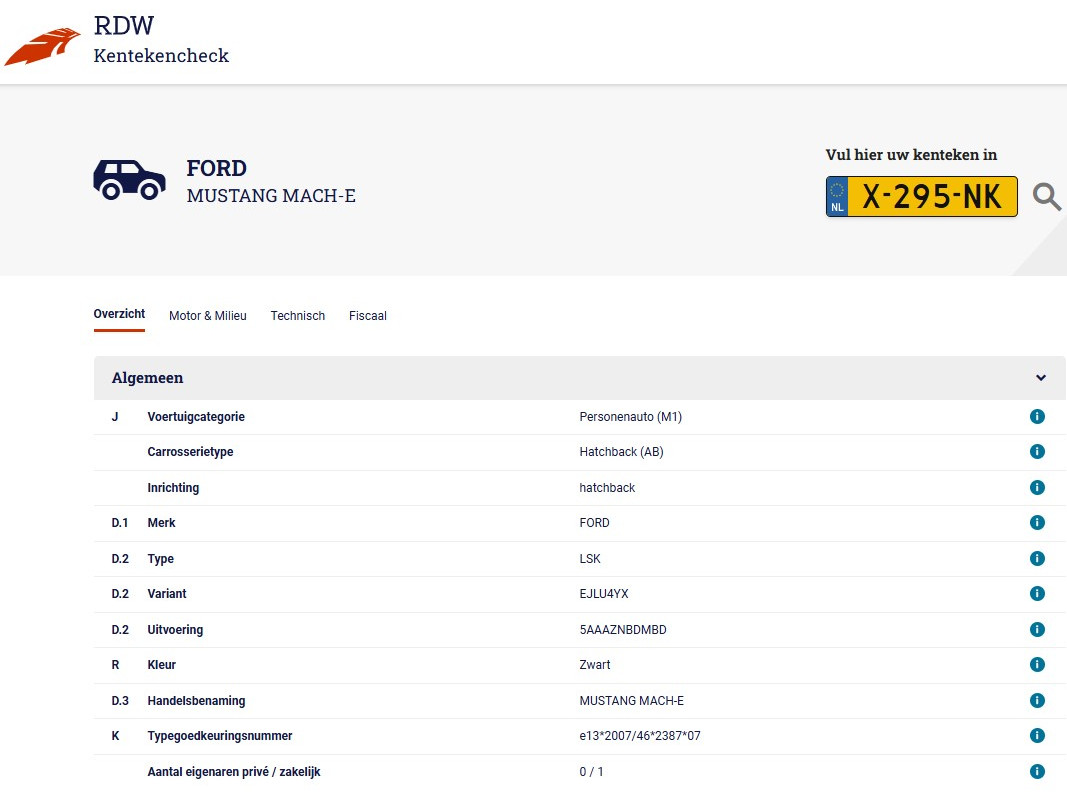Click the RDW Kentekencheck title link
The height and width of the screenshot is (800, 1067).
tap(161, 41)
